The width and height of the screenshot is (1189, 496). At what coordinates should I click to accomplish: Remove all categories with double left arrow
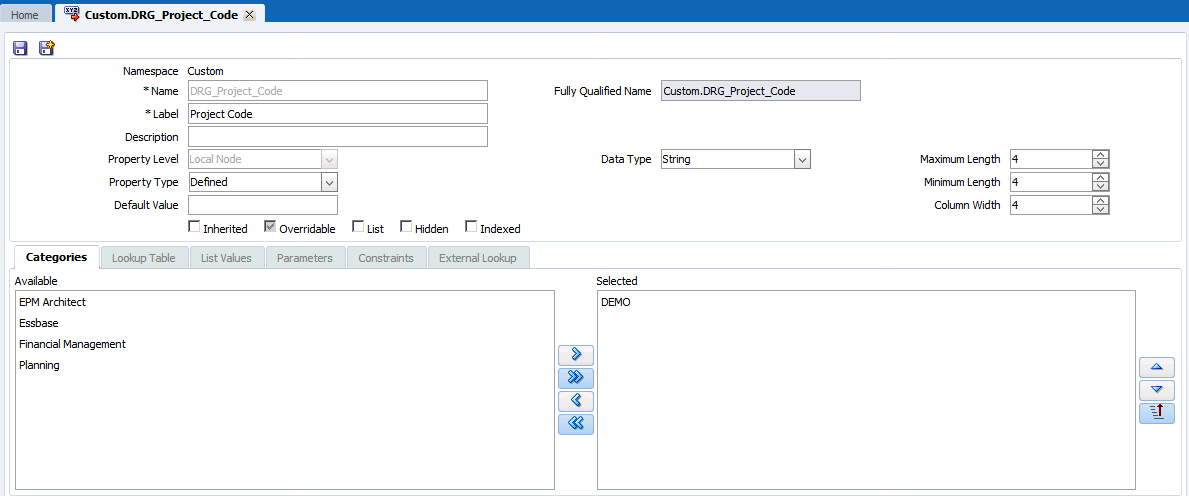576,424
